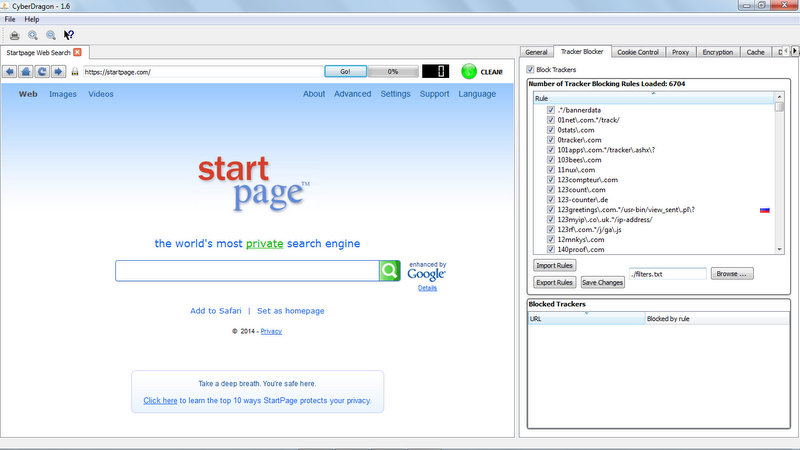
Task: Switch to the General tab
Action: tap(536, 52)
